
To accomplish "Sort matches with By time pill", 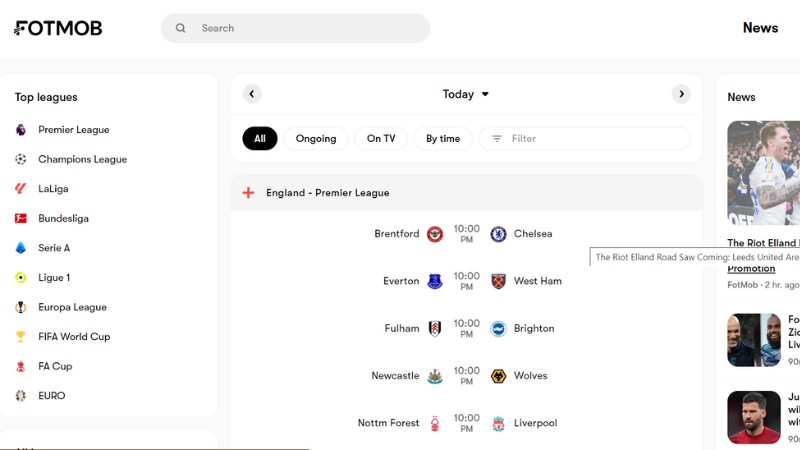I will click(x=443, y=139).
